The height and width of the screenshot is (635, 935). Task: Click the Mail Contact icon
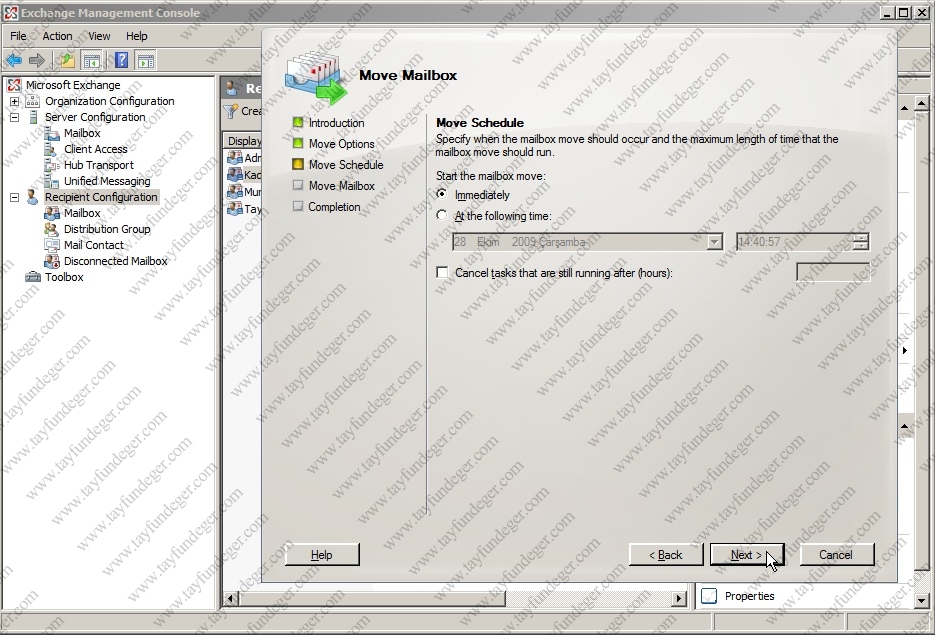[x=52, y=245]
